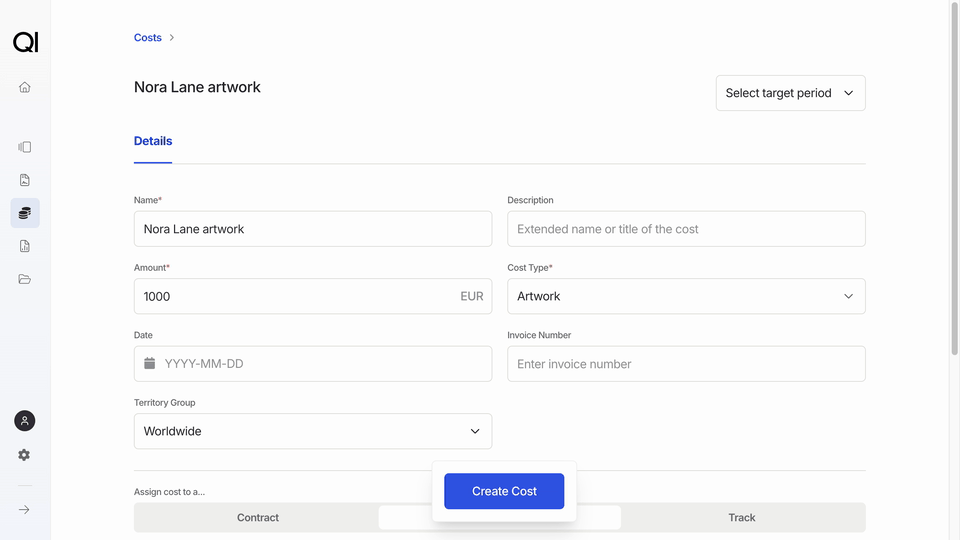This screenshot has height=540, width=960.
Task: Click the Create Cost button
Action: point(504,491)
